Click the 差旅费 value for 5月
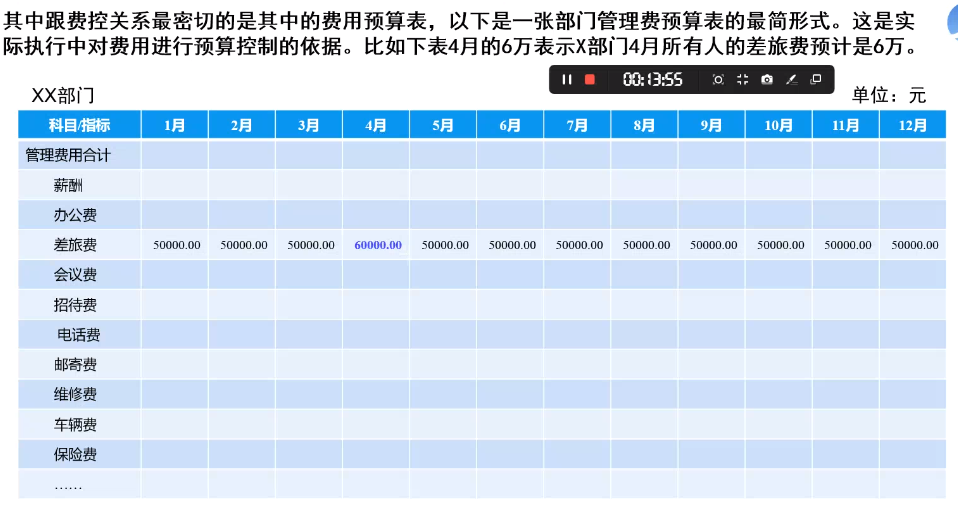Viewport: 958px width, 509px height. coord(445,245)
